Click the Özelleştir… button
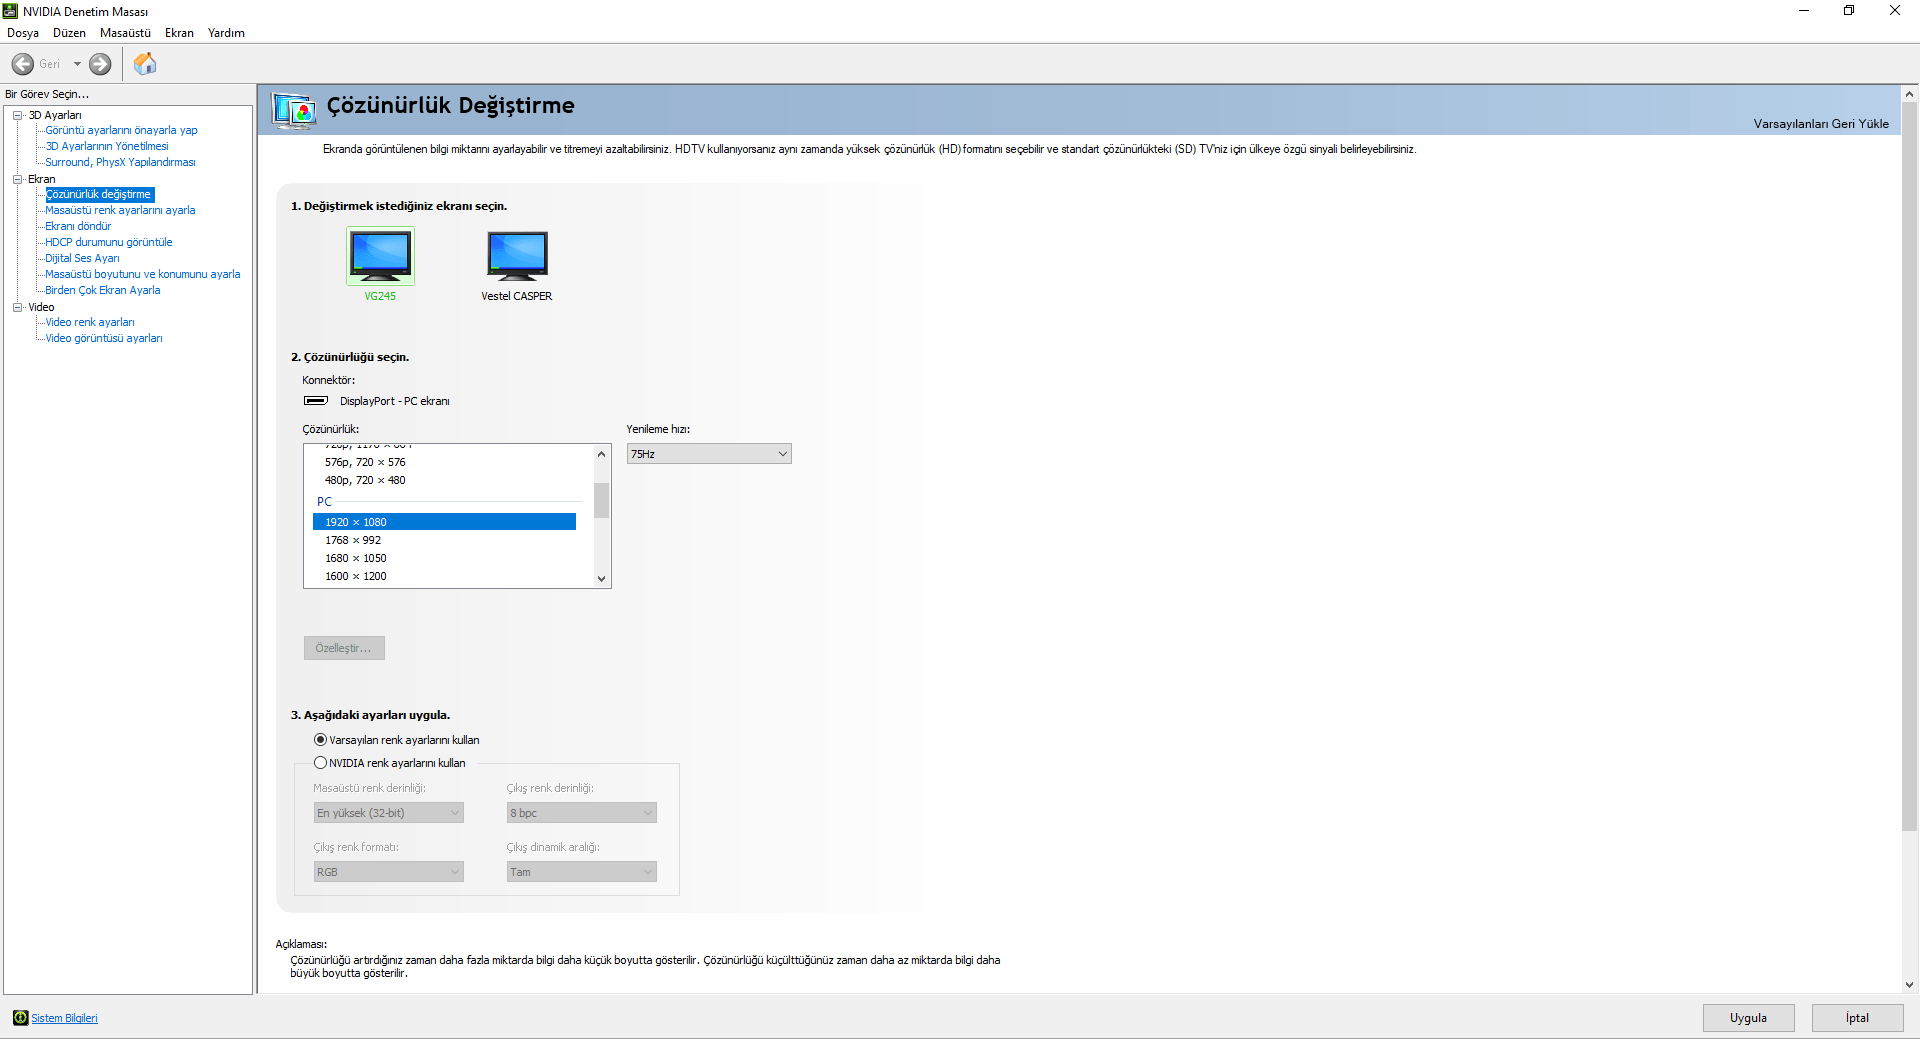1920x1040 pixels. point(344,648)
